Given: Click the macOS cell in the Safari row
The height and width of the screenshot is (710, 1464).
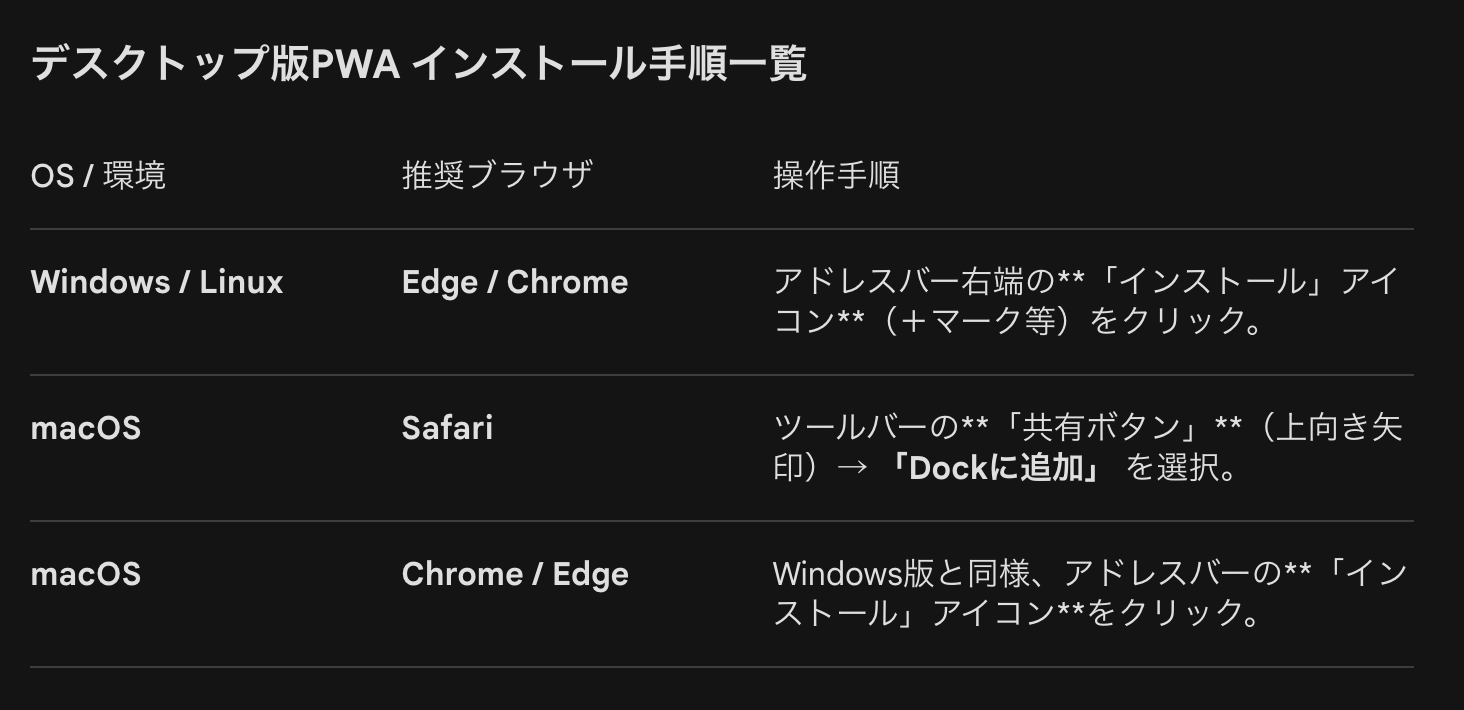Looking at the screenshot, I should click(x=86, y=429).
